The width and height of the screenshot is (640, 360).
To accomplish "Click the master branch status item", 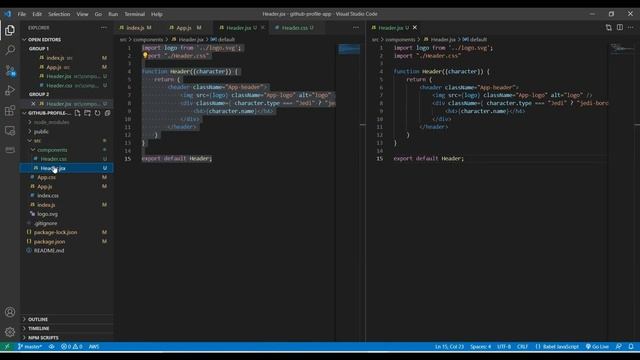I will pos(30,347).
